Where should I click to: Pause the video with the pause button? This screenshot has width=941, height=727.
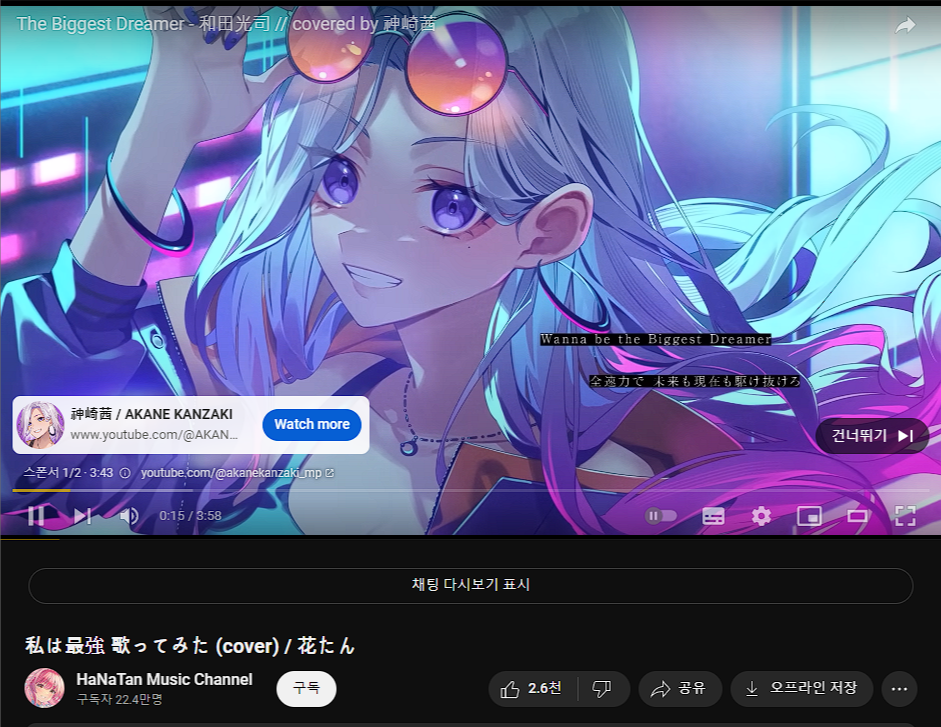(x=36, y=516)
